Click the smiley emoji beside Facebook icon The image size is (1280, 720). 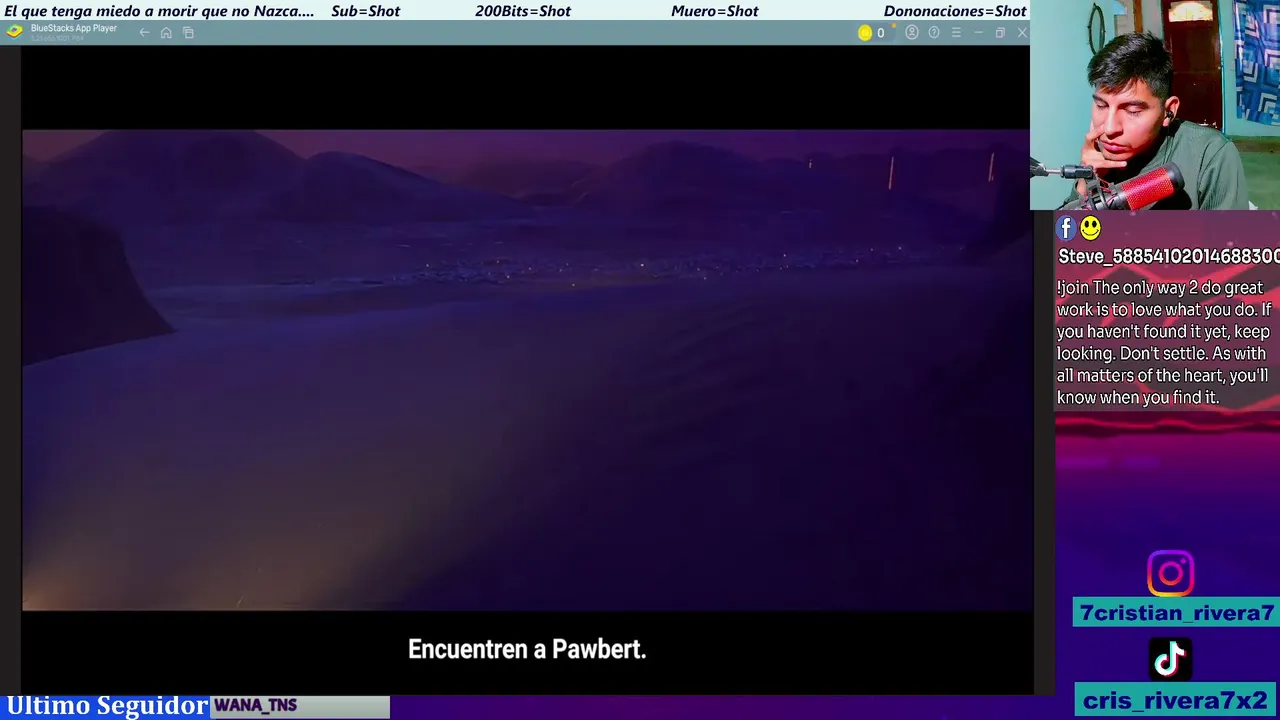1090,229
